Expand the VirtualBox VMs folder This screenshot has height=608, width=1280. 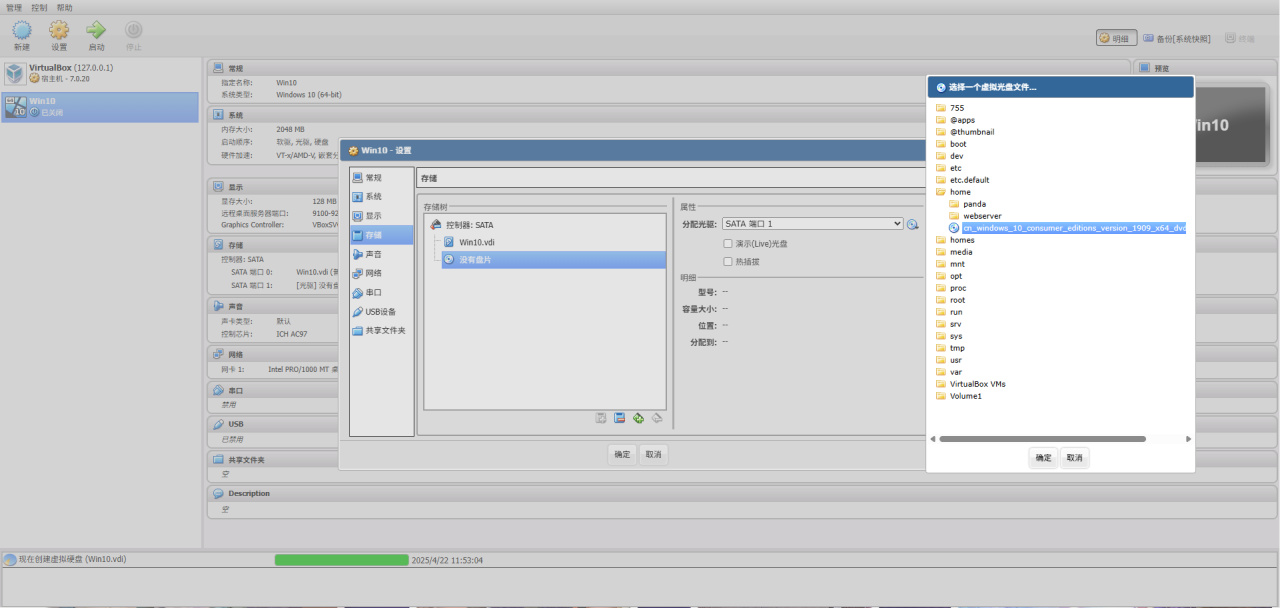977,384
